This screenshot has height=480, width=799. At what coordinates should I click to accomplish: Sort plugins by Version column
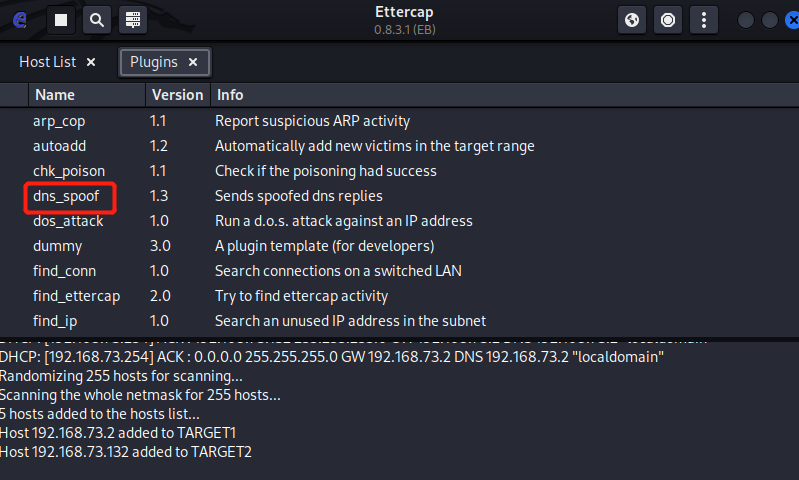click(x=176, y=95)
